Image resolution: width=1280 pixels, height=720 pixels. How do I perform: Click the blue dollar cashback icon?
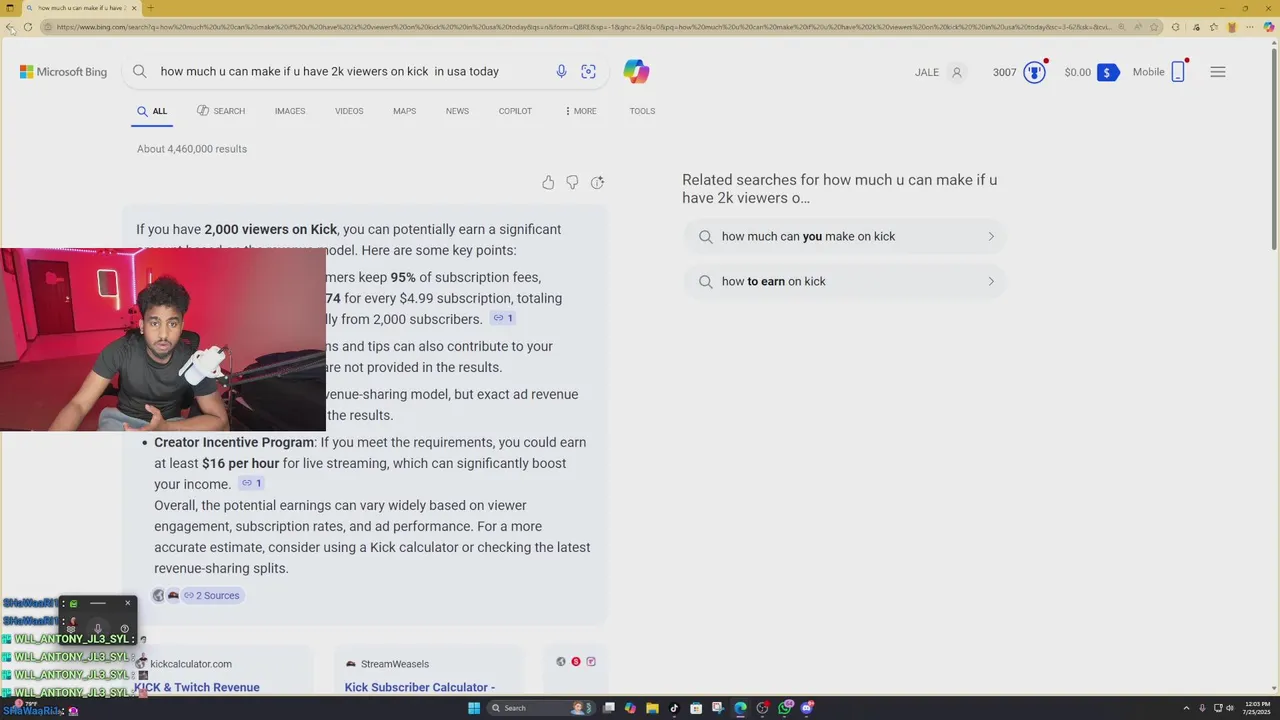(x=1107, y=72)
